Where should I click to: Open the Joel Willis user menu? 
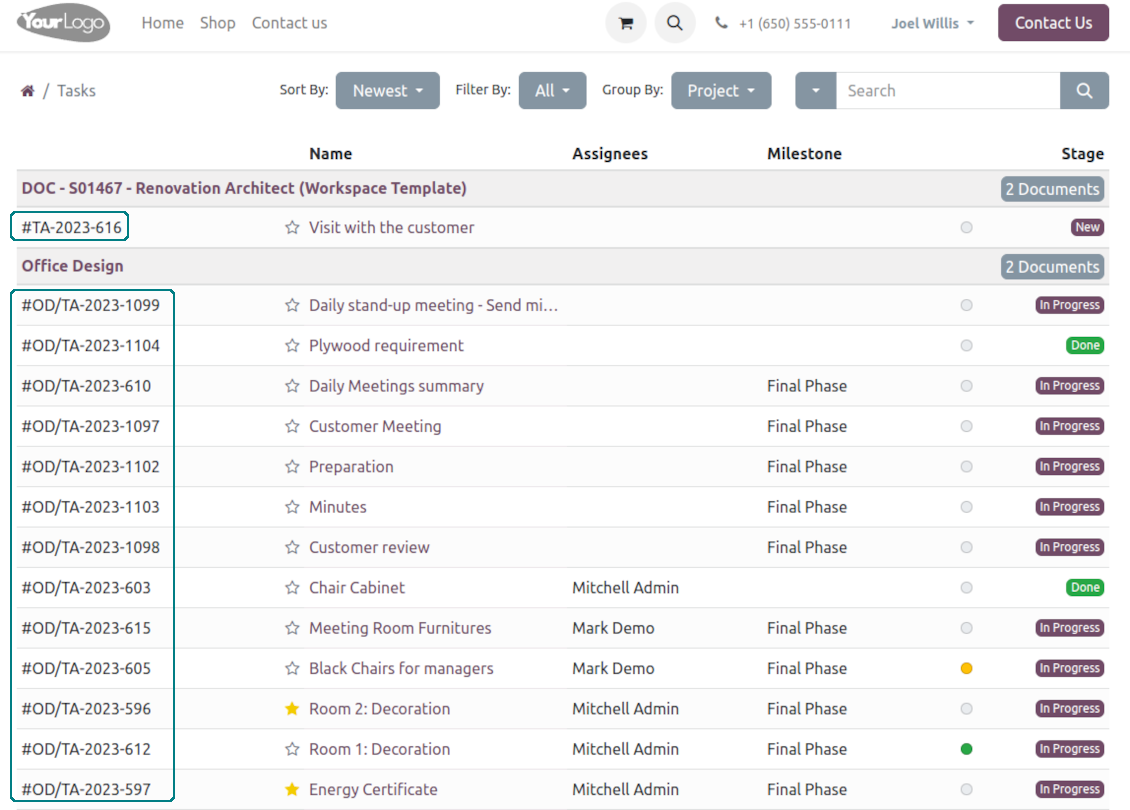click(x=932, y=23)
